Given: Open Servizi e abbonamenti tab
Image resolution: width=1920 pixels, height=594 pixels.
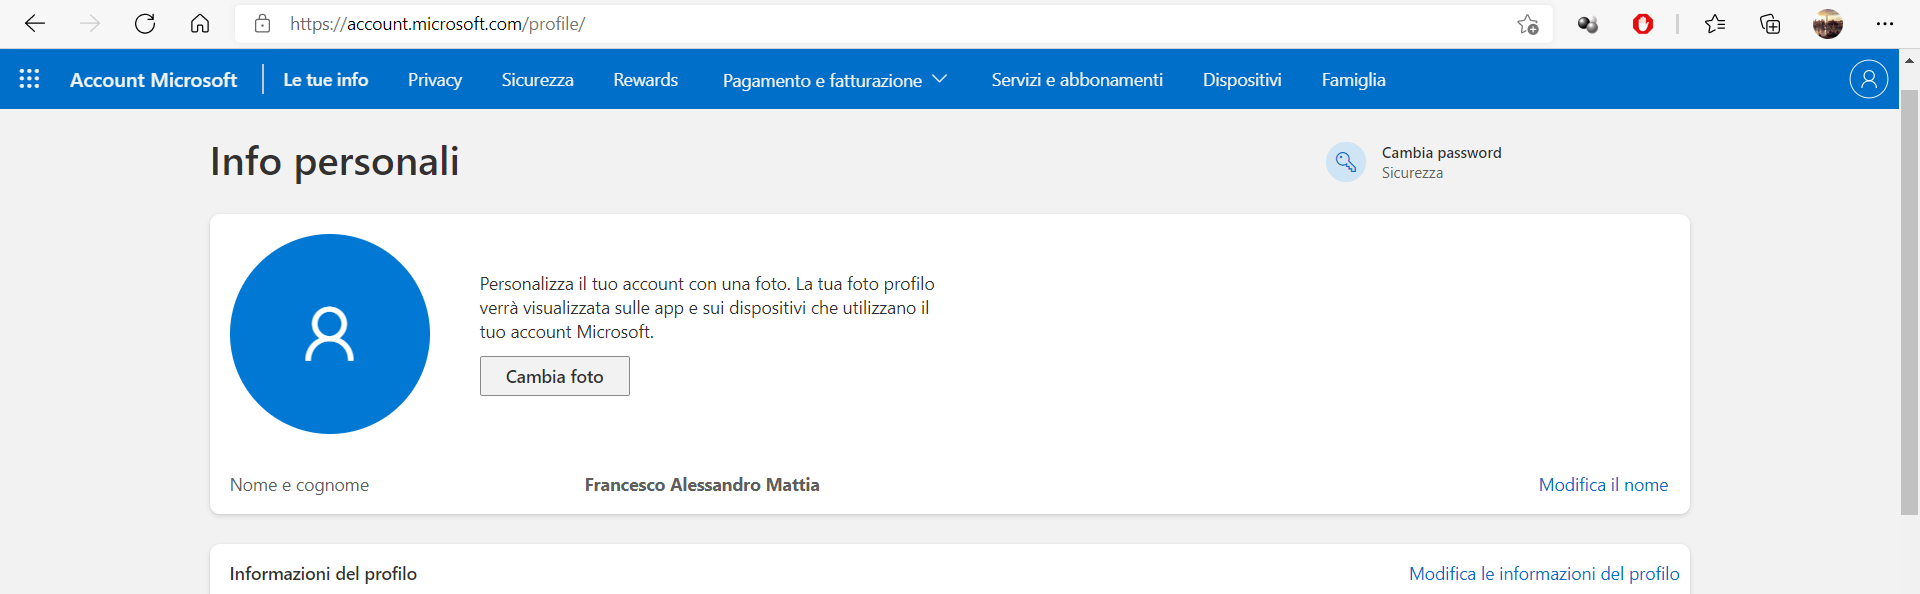Looking at the screenshot, I should pyautogui.click(x=1077, y=80).
